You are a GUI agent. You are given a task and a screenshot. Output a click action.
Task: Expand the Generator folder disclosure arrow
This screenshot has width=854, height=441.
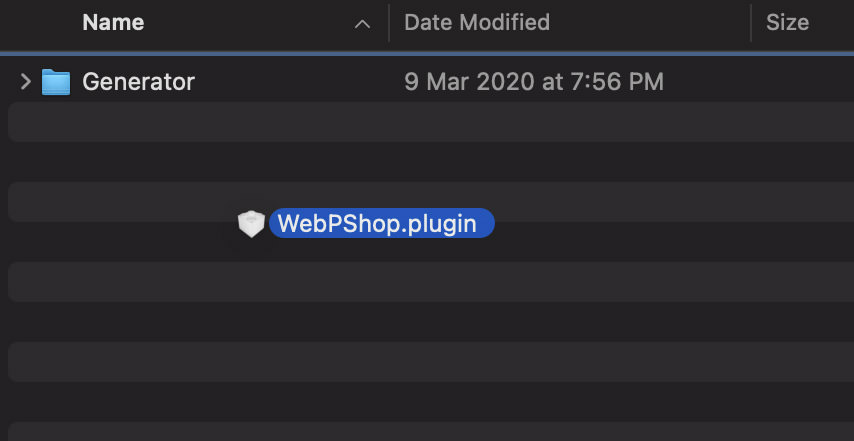pos(26,82)
